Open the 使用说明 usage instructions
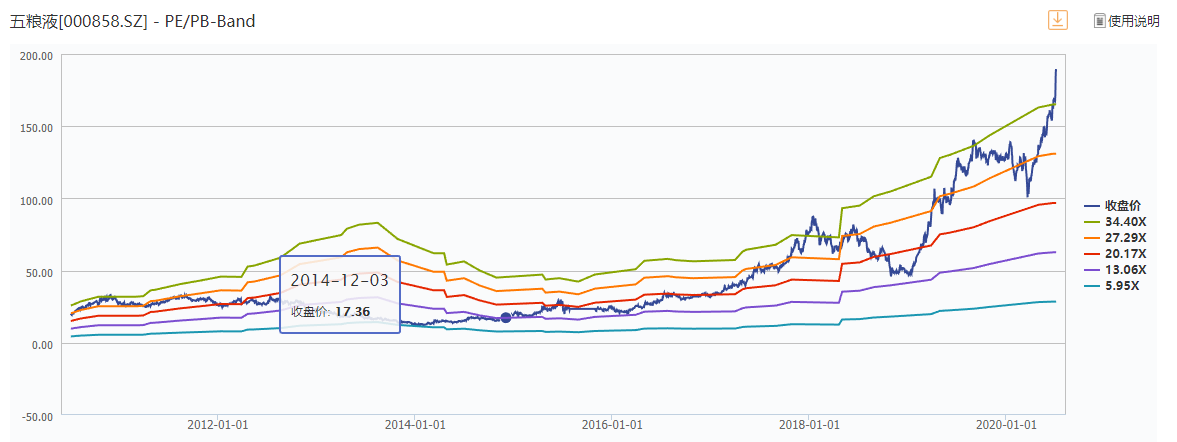 point(1126,21)
